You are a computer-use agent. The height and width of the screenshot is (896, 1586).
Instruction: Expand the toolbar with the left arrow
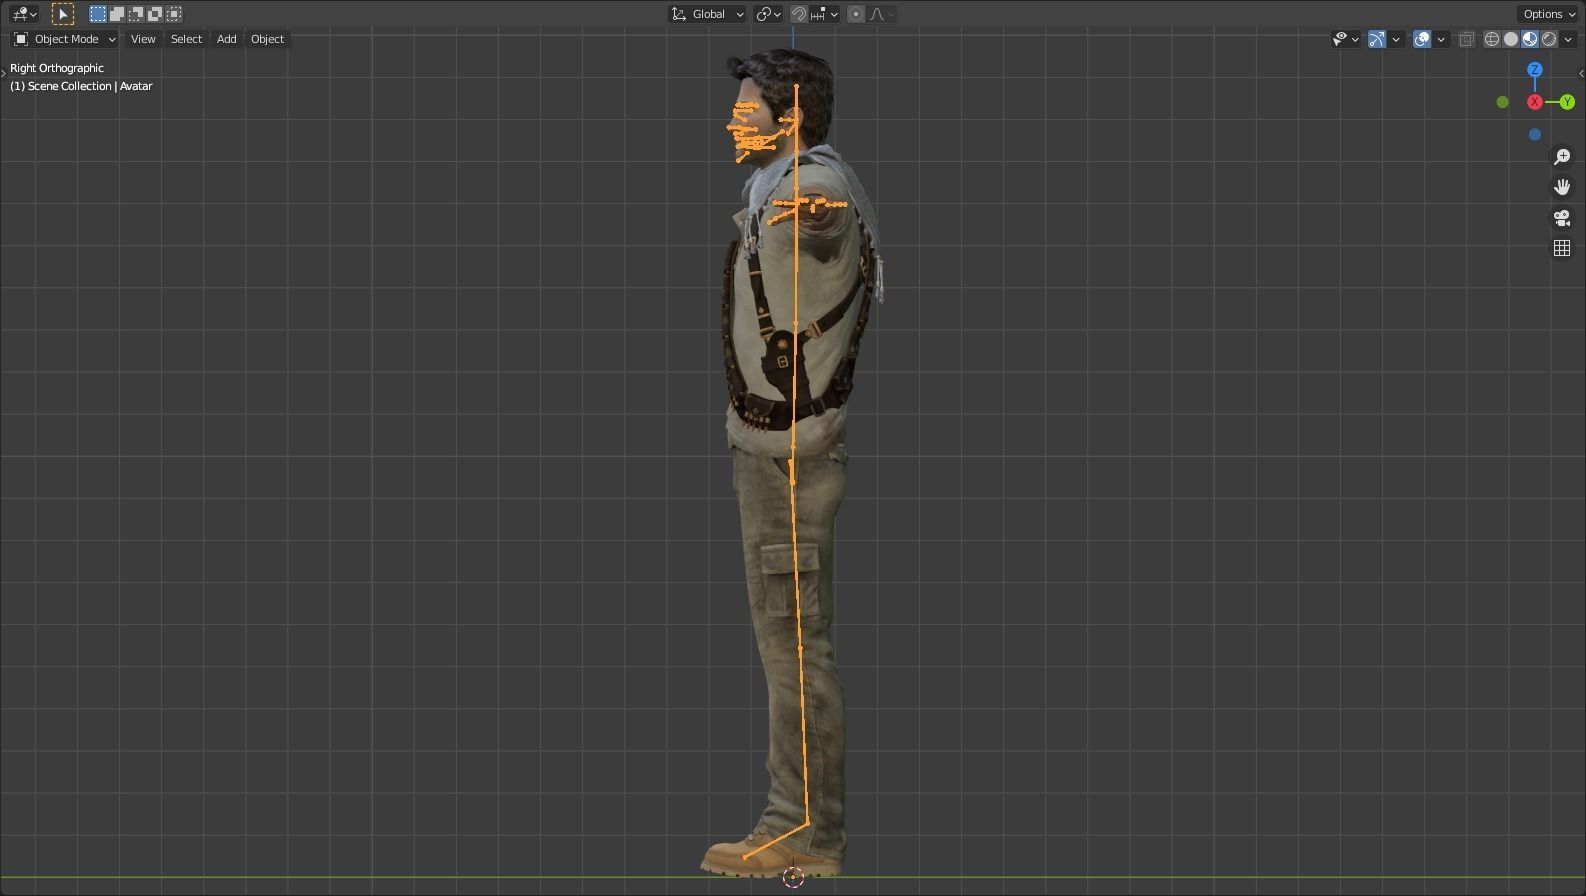coord(4,73)
